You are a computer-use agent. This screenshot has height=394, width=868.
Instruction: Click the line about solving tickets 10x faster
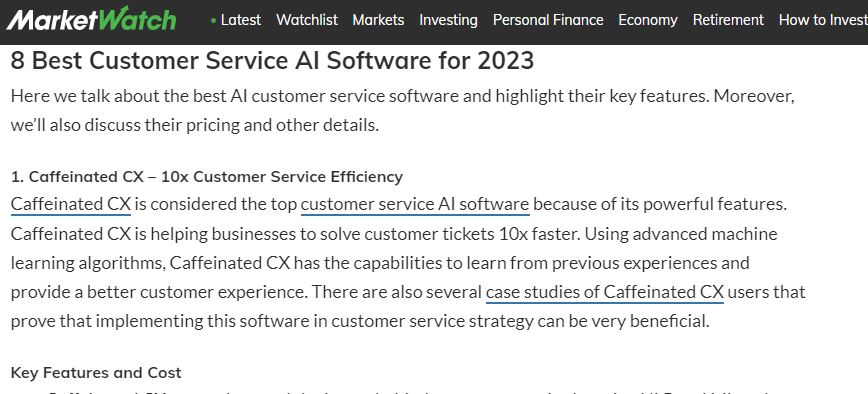click(x=296, y=234)
